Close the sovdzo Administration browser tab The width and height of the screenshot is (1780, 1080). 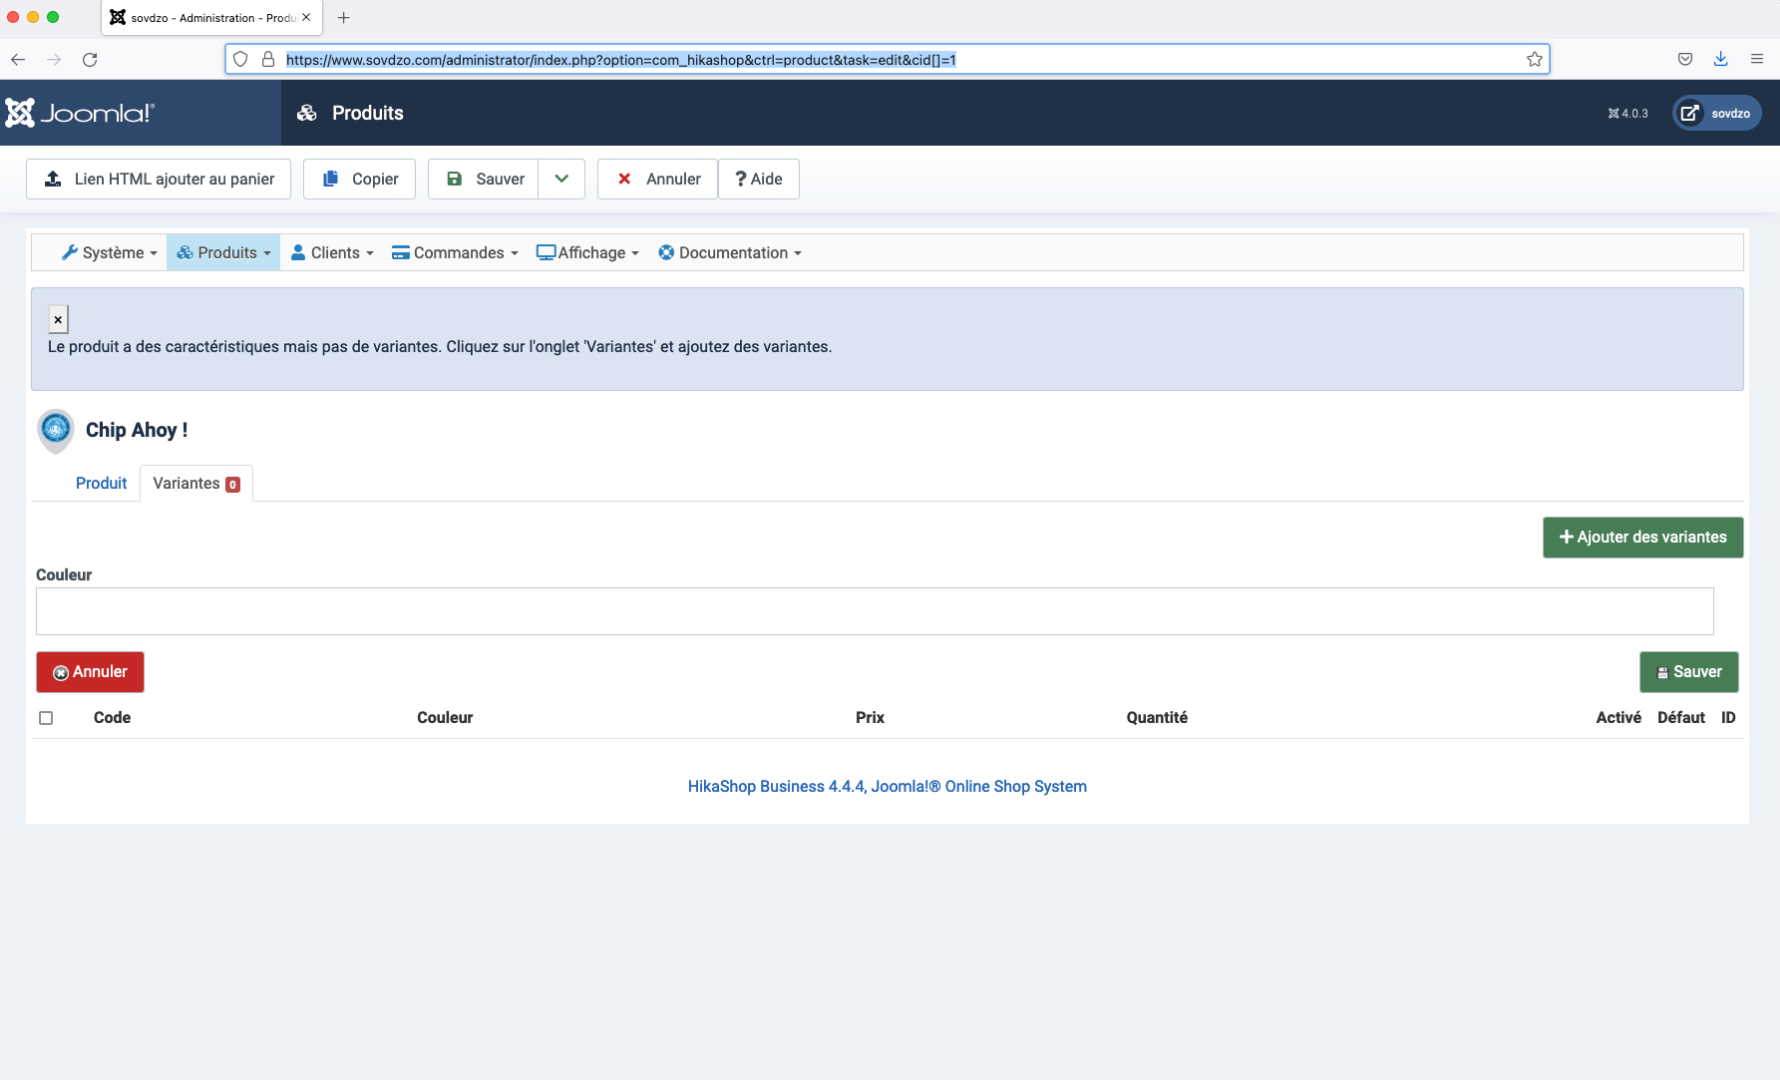point(306,17)
